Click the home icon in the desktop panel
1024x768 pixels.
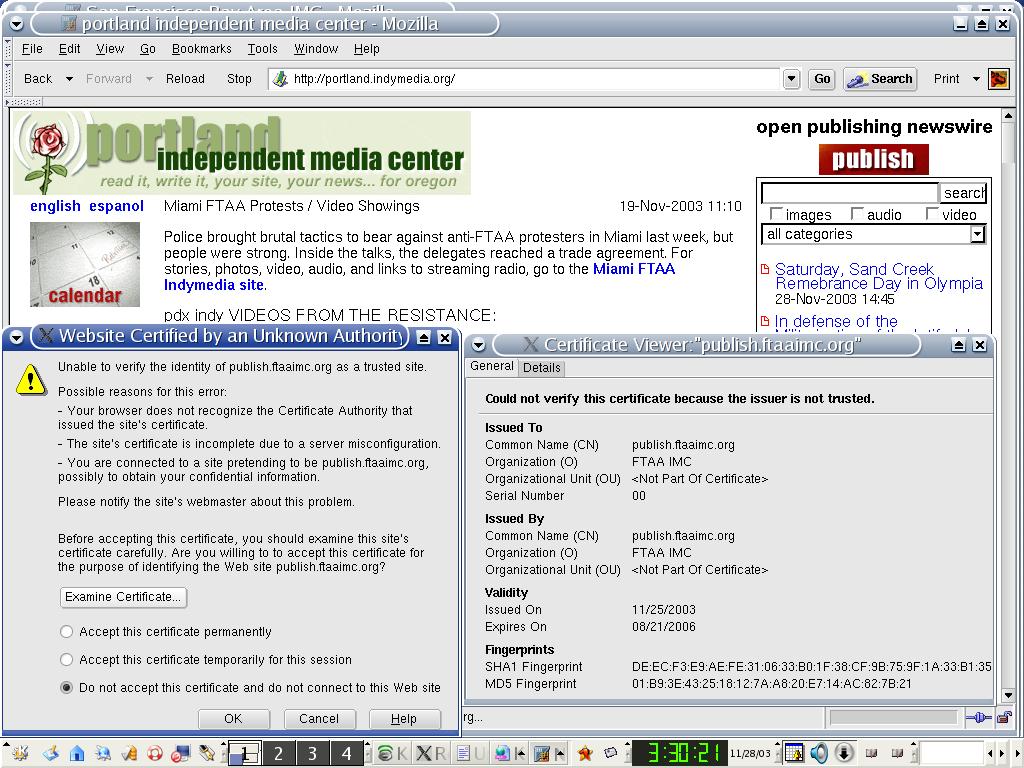(x=76, y=753)
